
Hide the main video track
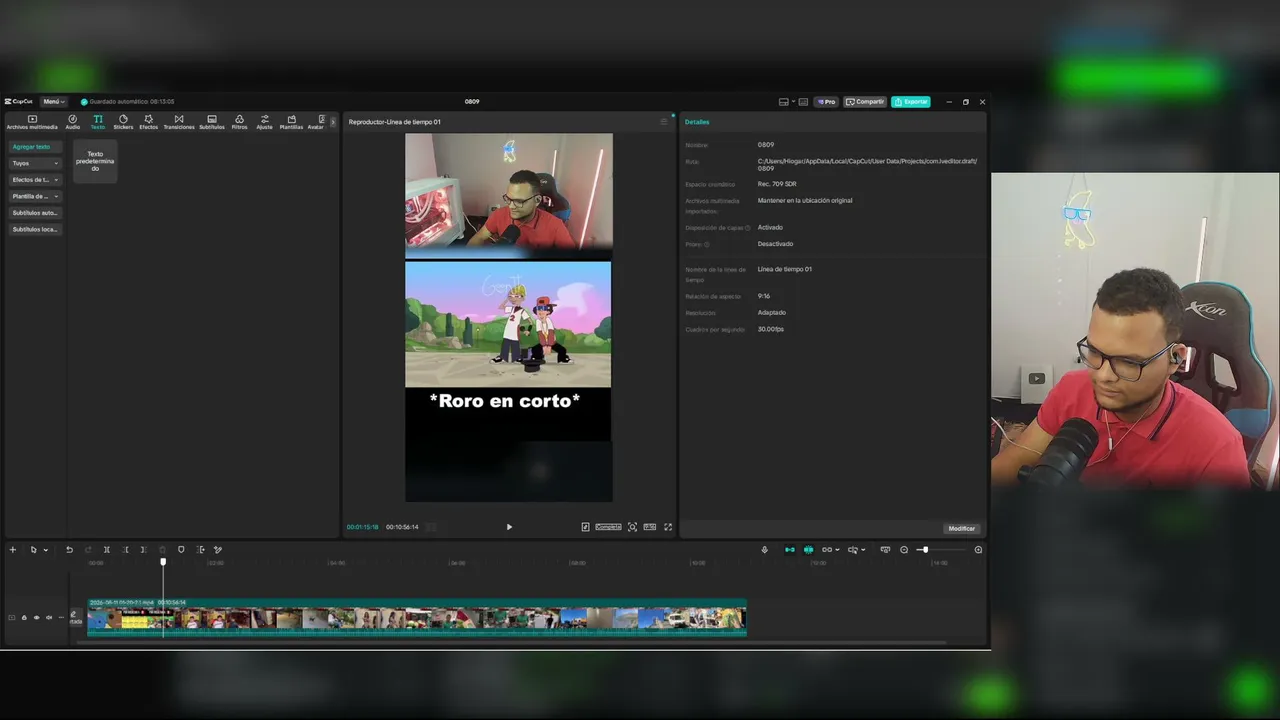tap(36, 617)
